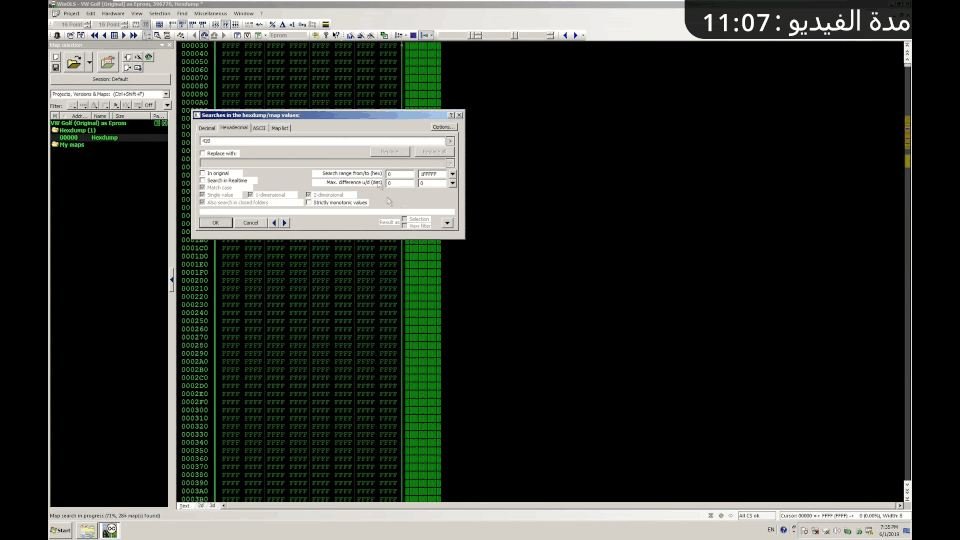Click the percent display icon
960x540 pixels.
(272, 24)
